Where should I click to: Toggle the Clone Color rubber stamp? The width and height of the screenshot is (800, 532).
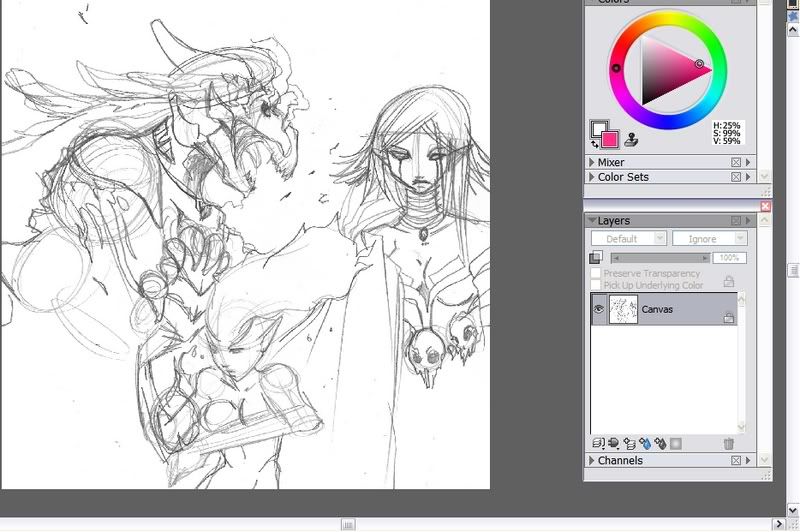[x=631, y=139]
